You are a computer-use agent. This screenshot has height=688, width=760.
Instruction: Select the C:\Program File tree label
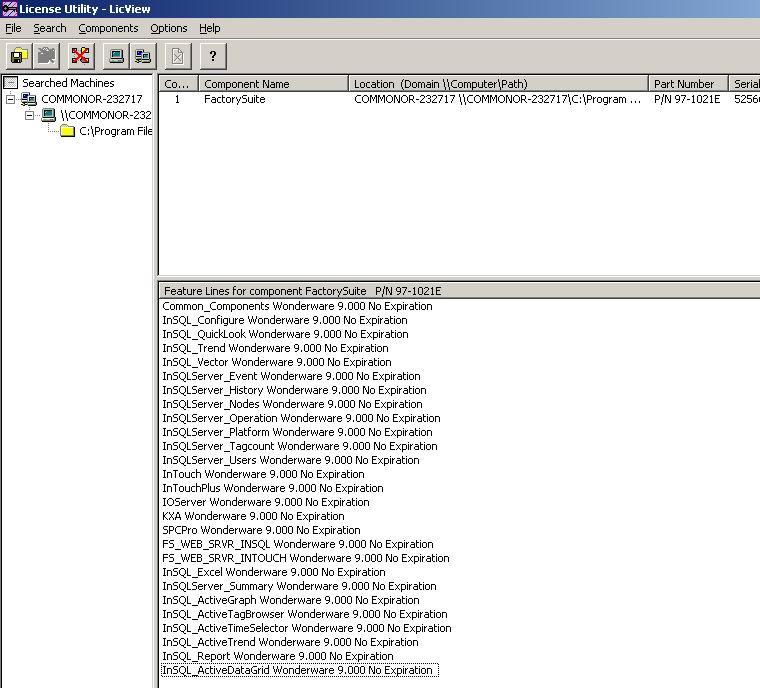pos(115,131)
